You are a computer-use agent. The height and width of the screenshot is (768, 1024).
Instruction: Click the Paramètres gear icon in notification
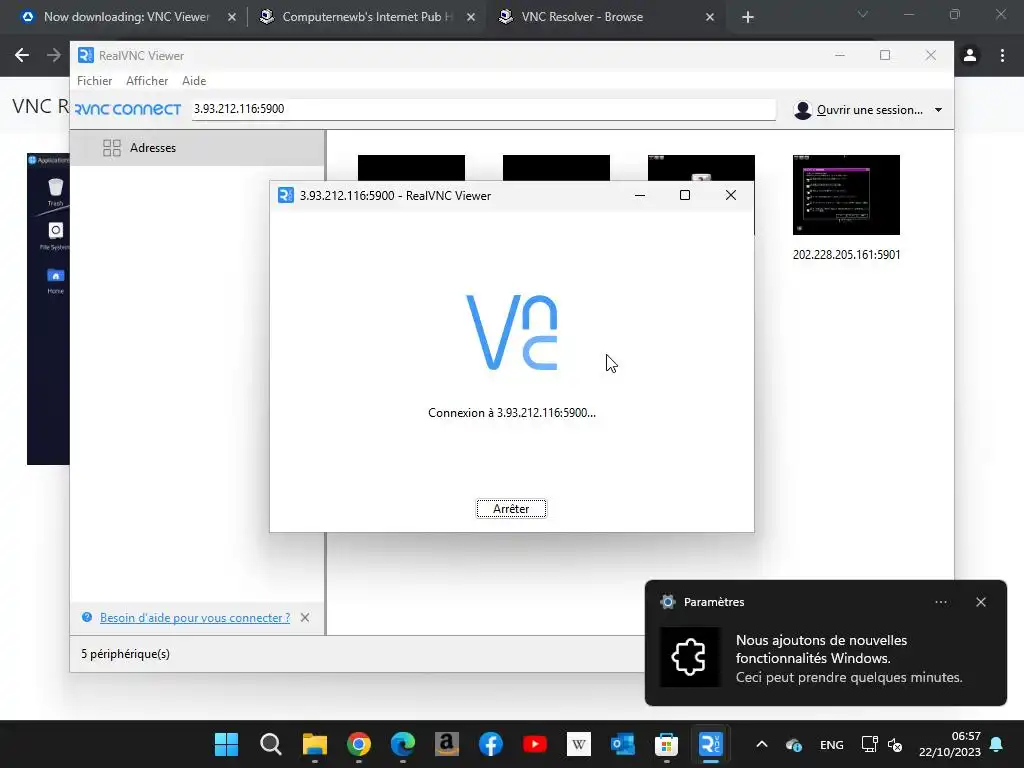coord(667,602)
